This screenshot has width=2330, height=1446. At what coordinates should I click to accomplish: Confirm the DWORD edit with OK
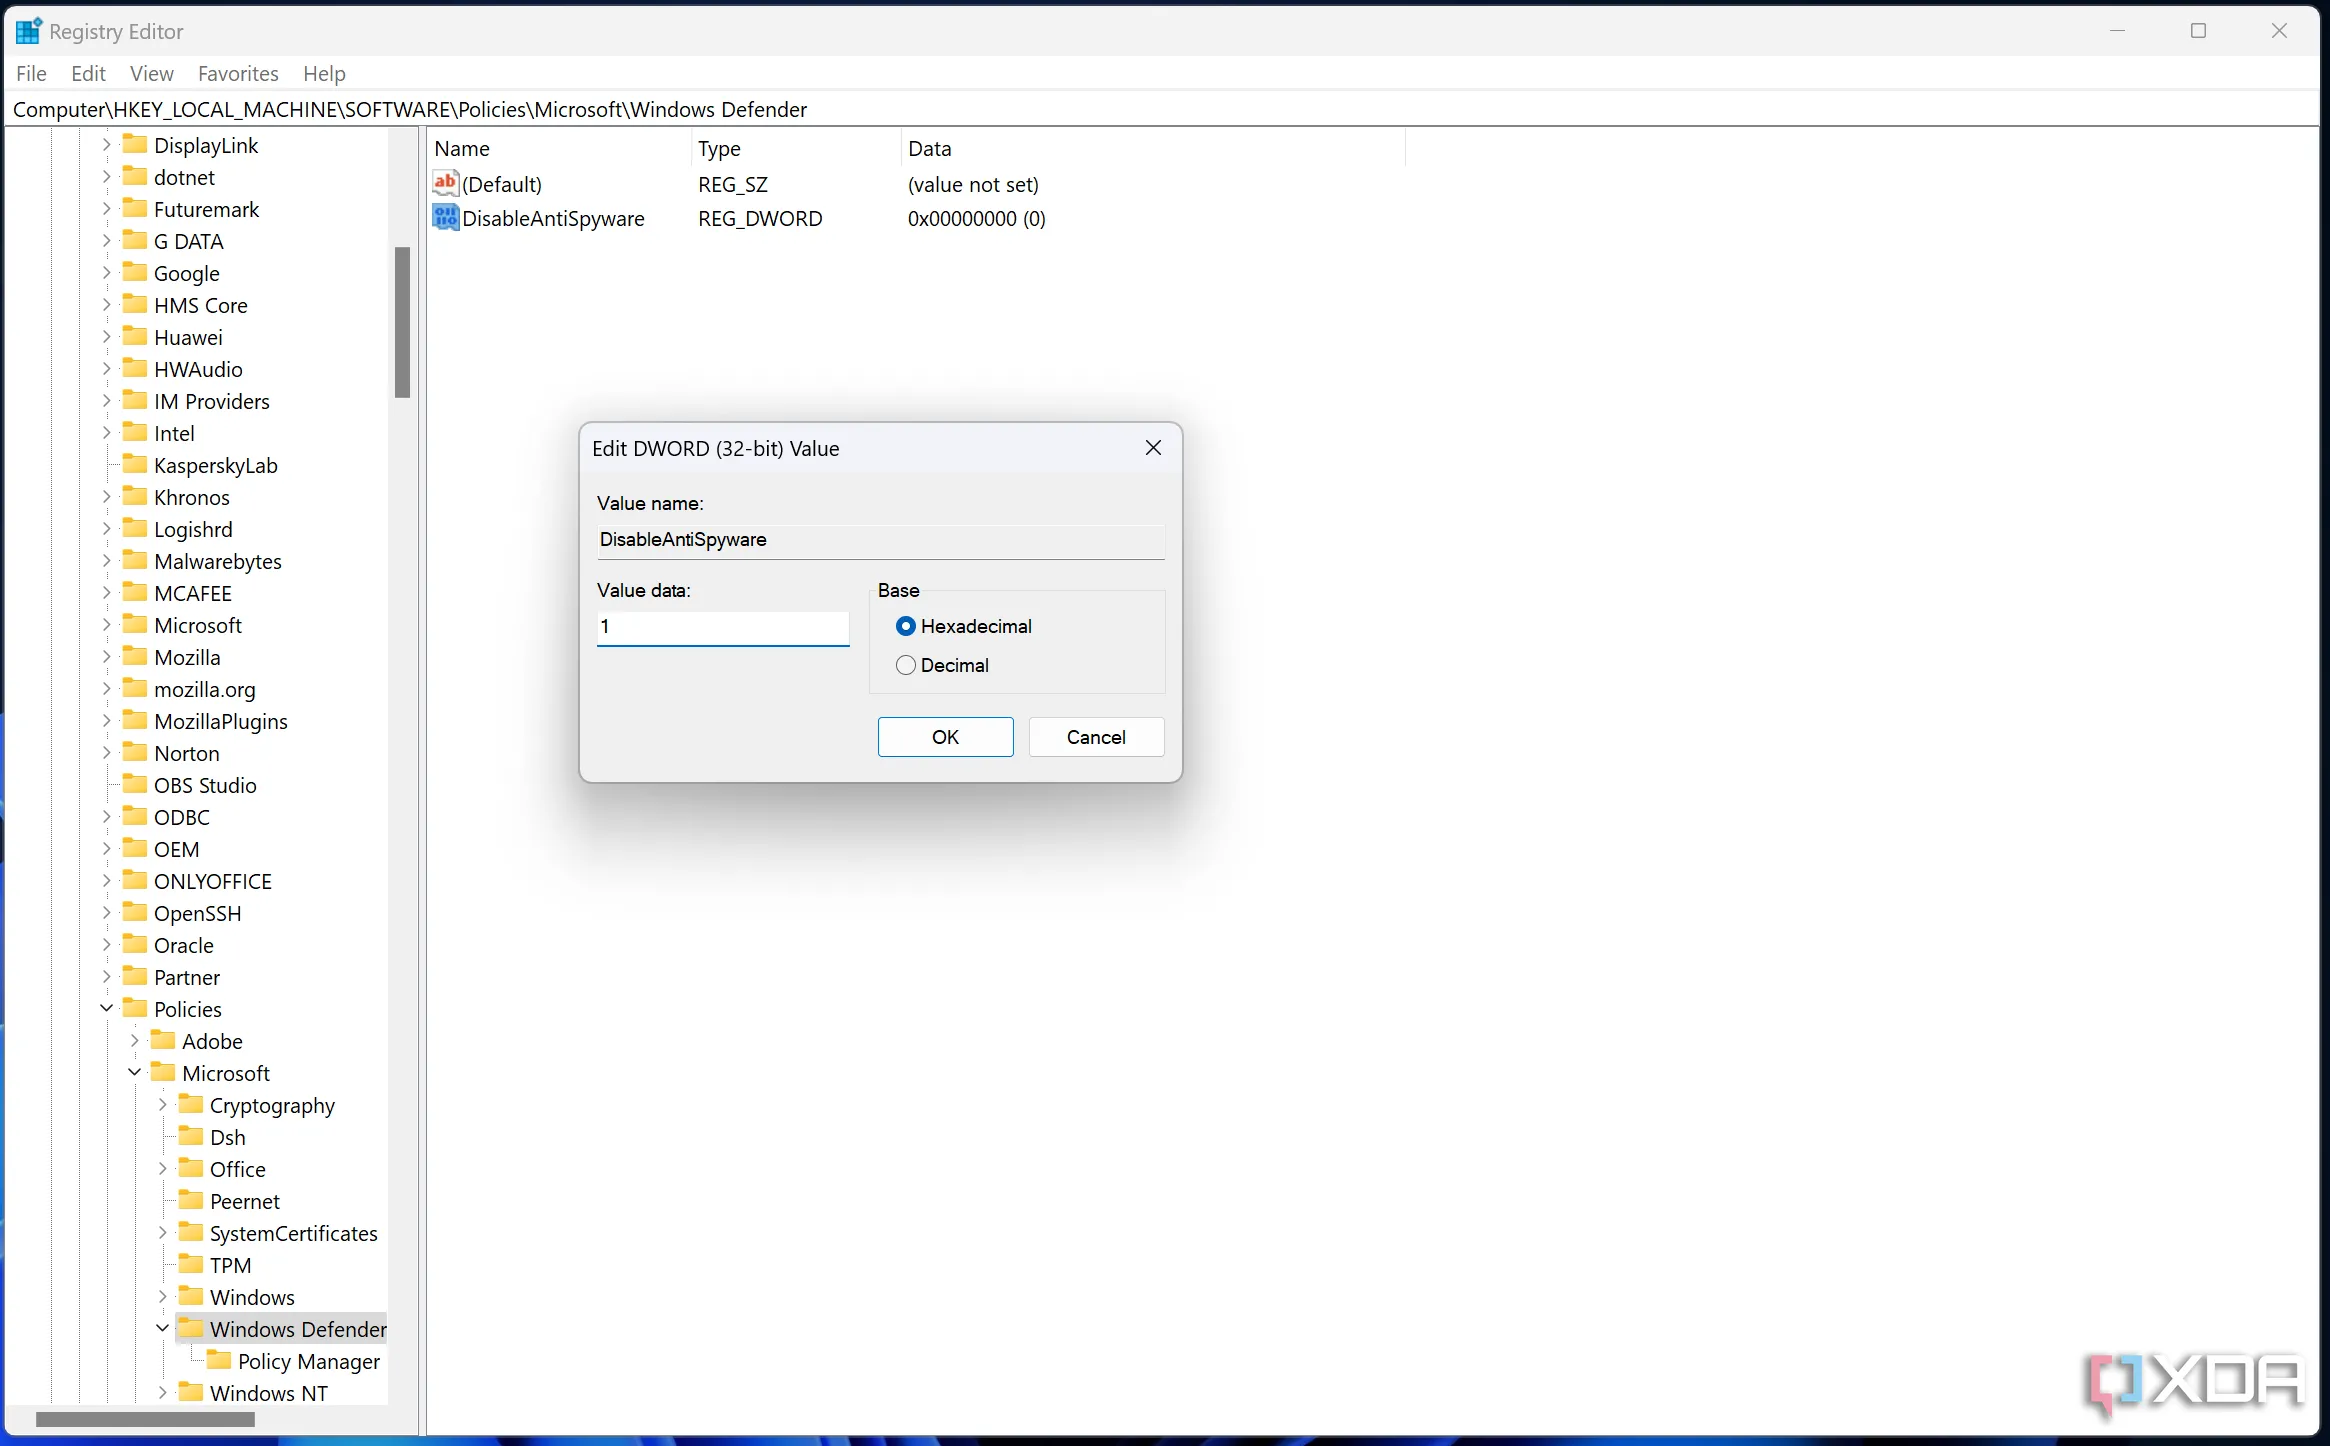click(x=945, y=737)
